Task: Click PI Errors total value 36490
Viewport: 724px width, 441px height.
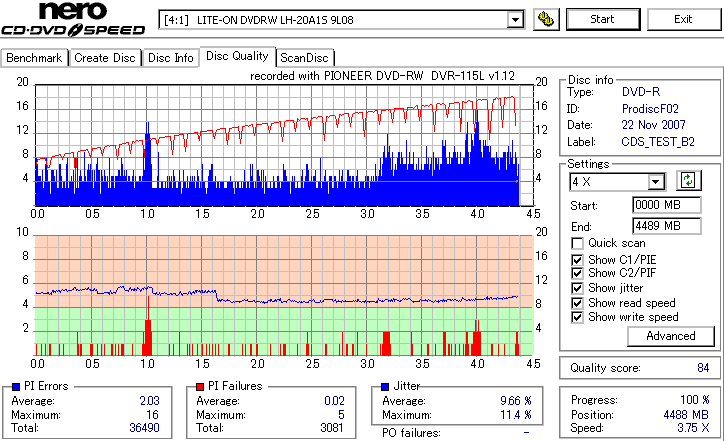Action: click(144, 428)
